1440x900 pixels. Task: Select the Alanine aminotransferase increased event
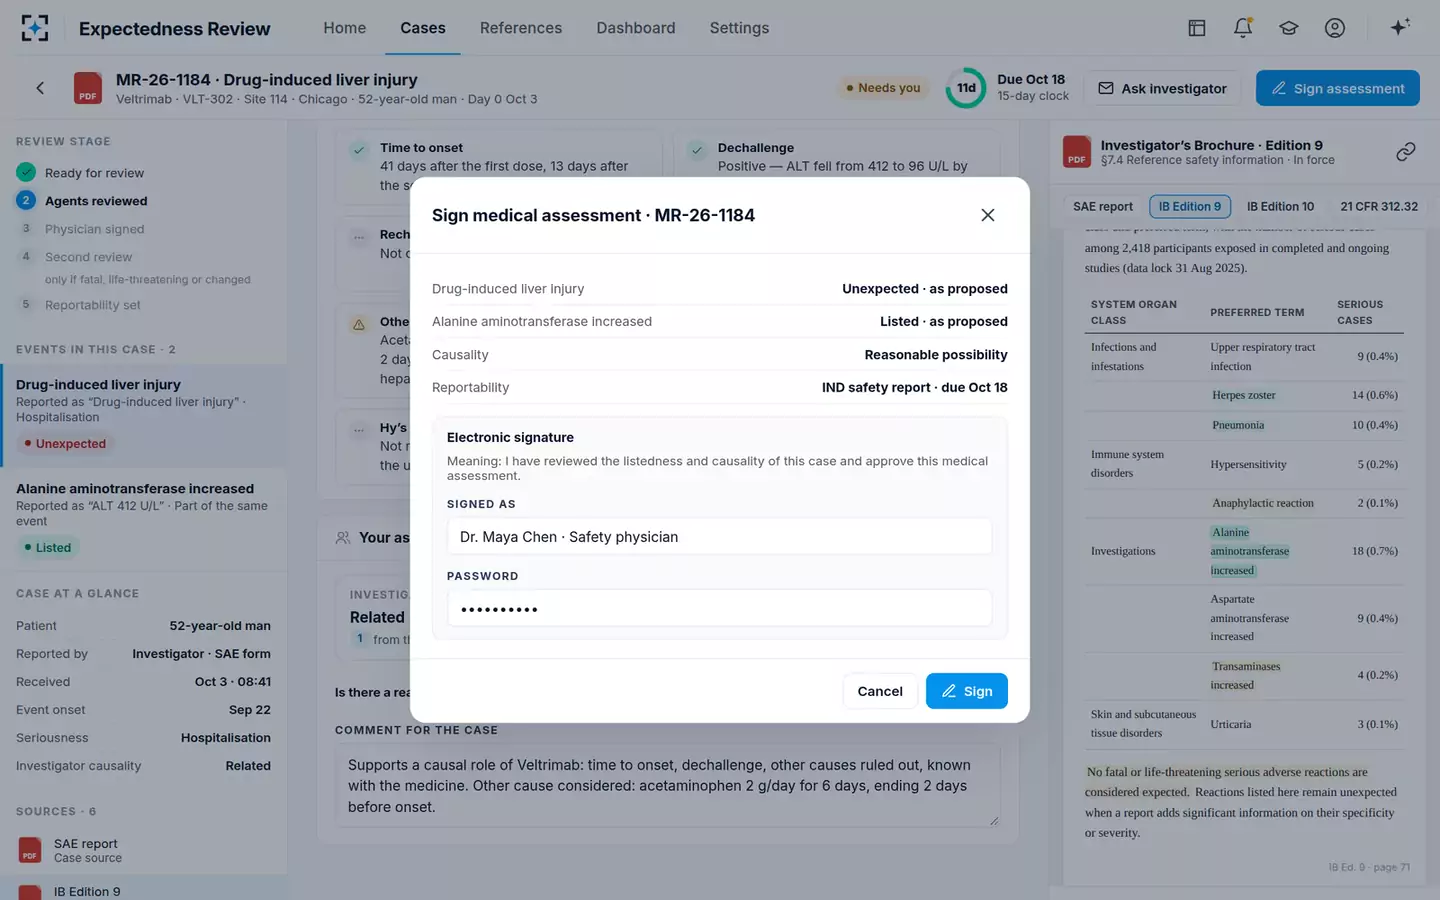tap(144, 518)
